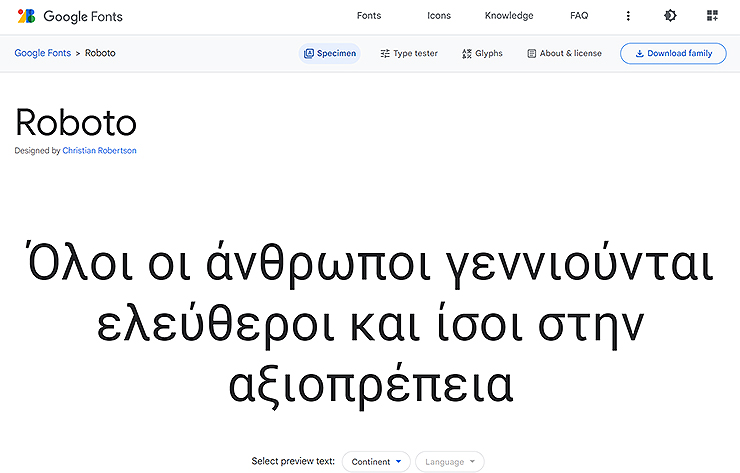Open the three-dot more options menu

coord(628,16)
